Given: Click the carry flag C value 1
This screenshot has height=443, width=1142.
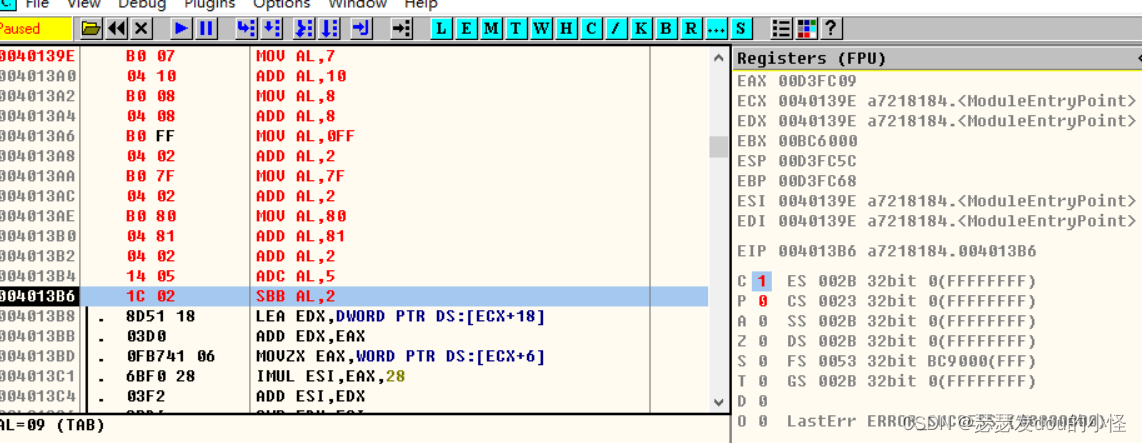Looking at the screenshot, I should [x=761, y=281].
